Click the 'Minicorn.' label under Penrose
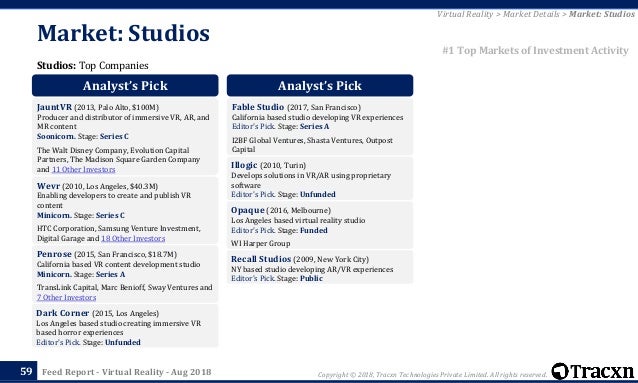This screenshot has width=638, height=383. pyautogui.click(x=54, y=274)
